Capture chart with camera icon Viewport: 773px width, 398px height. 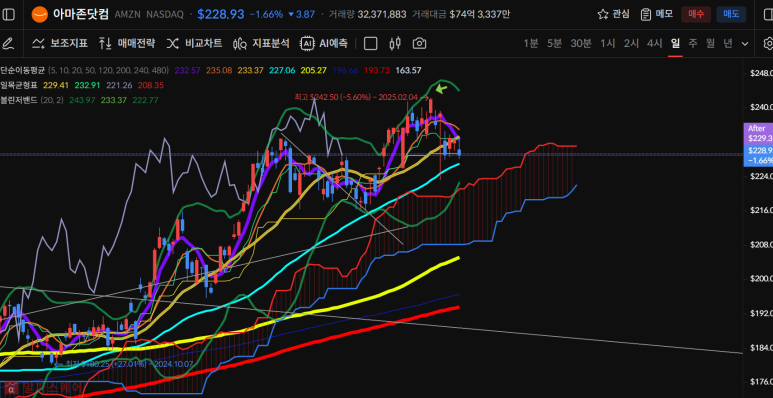(x=419, y=43)
